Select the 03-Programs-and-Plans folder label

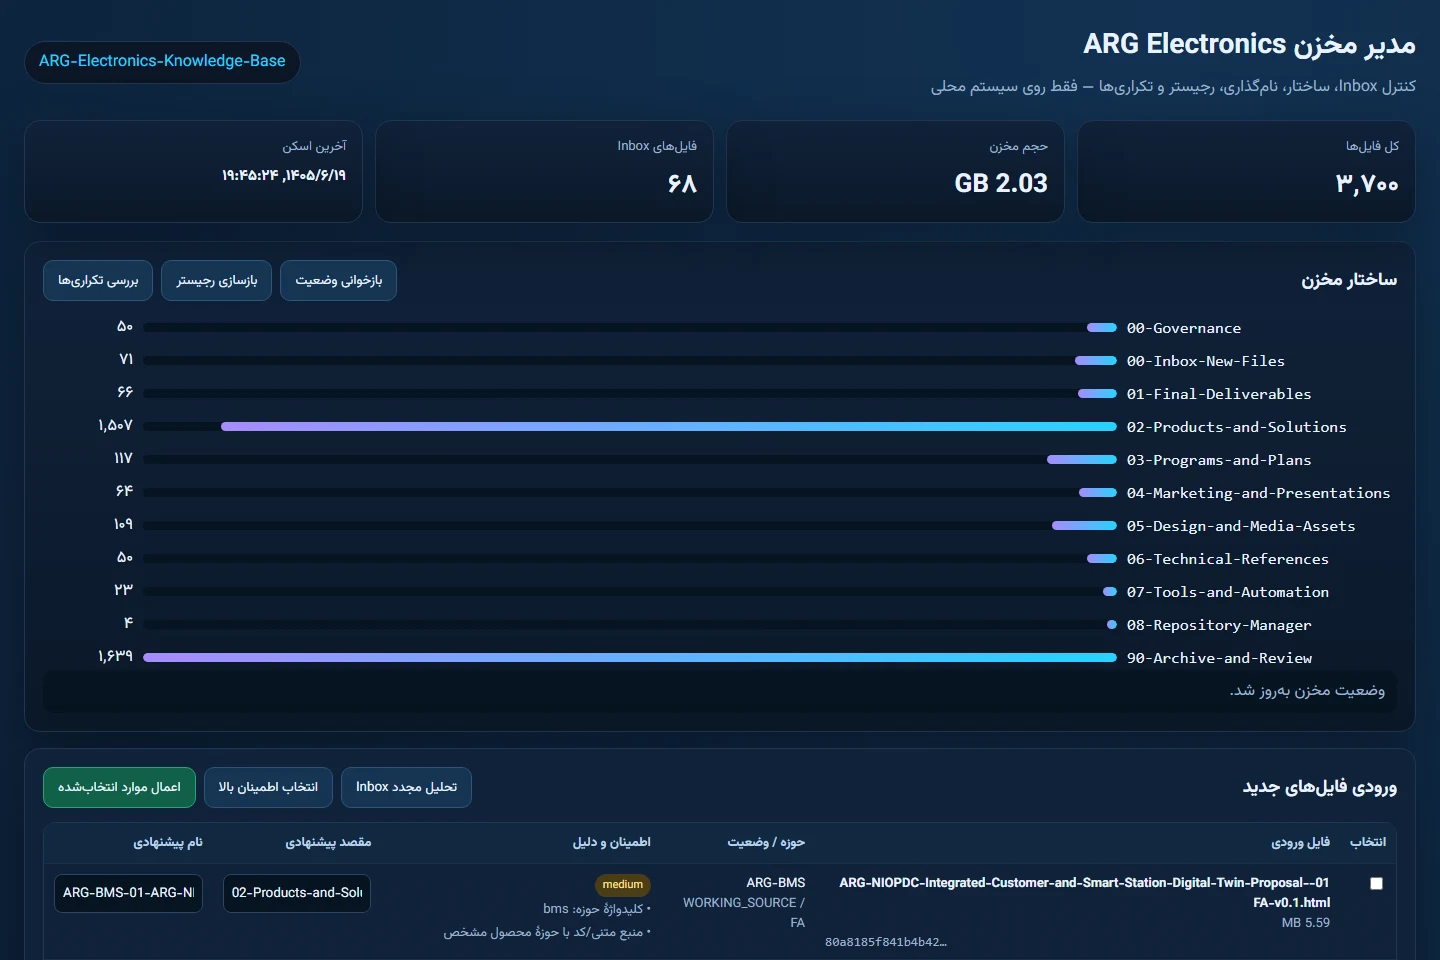click(1219, 460)
